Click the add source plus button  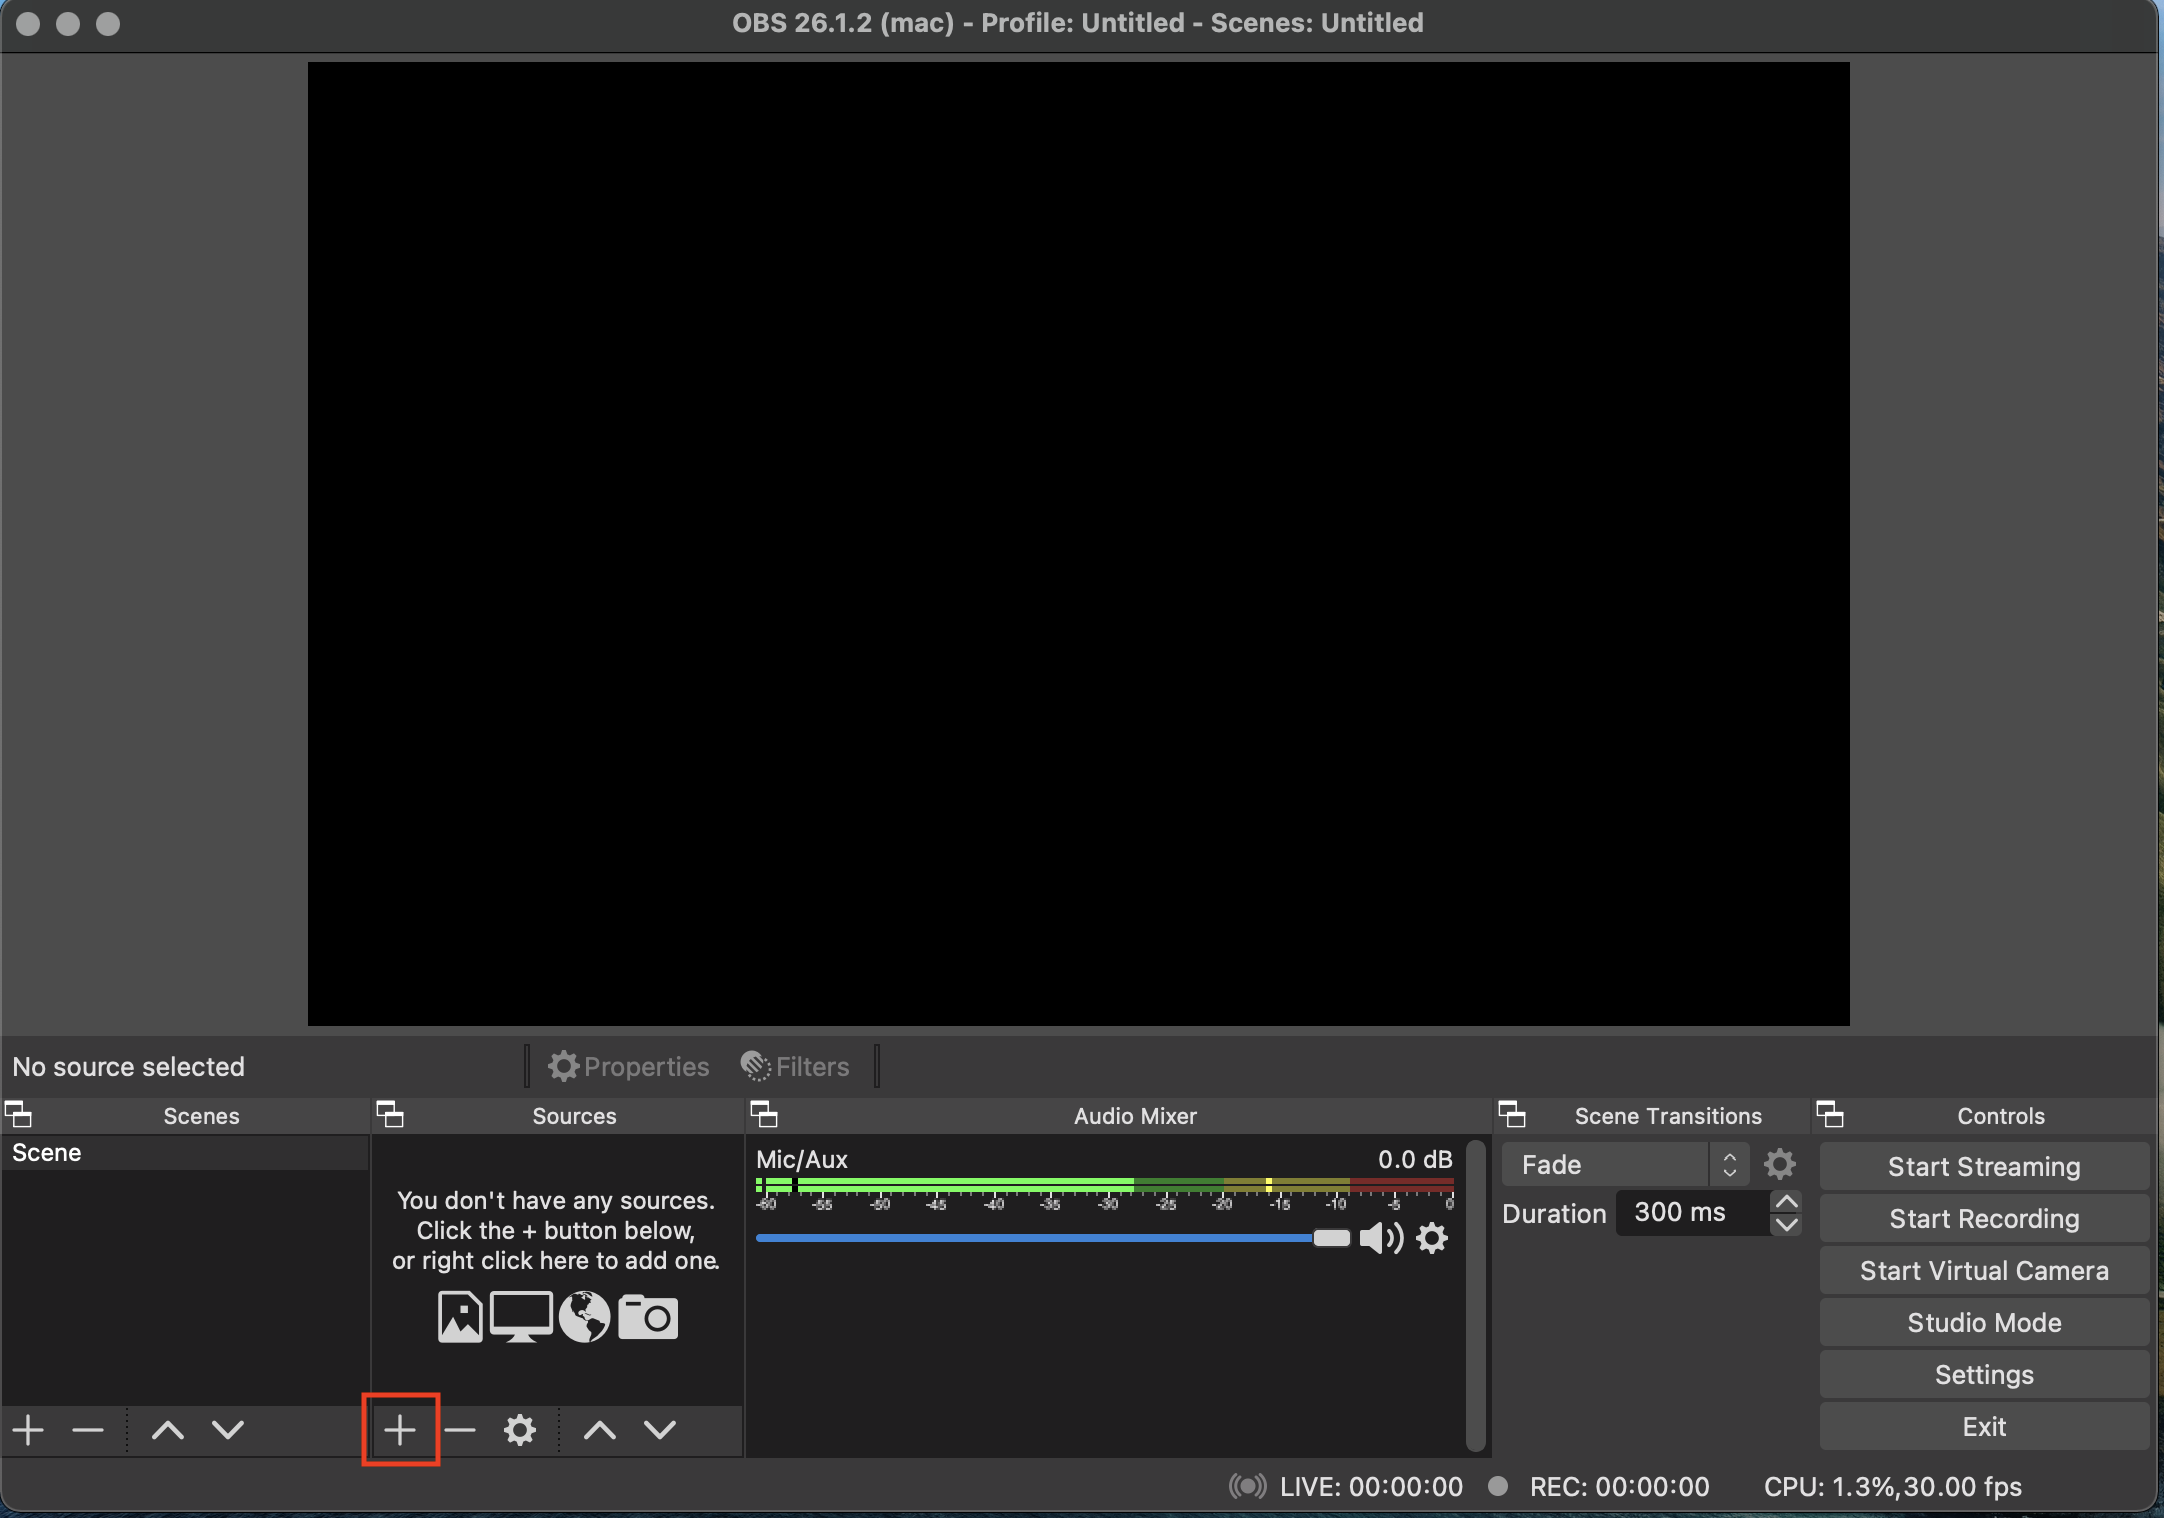[400, 1430]
